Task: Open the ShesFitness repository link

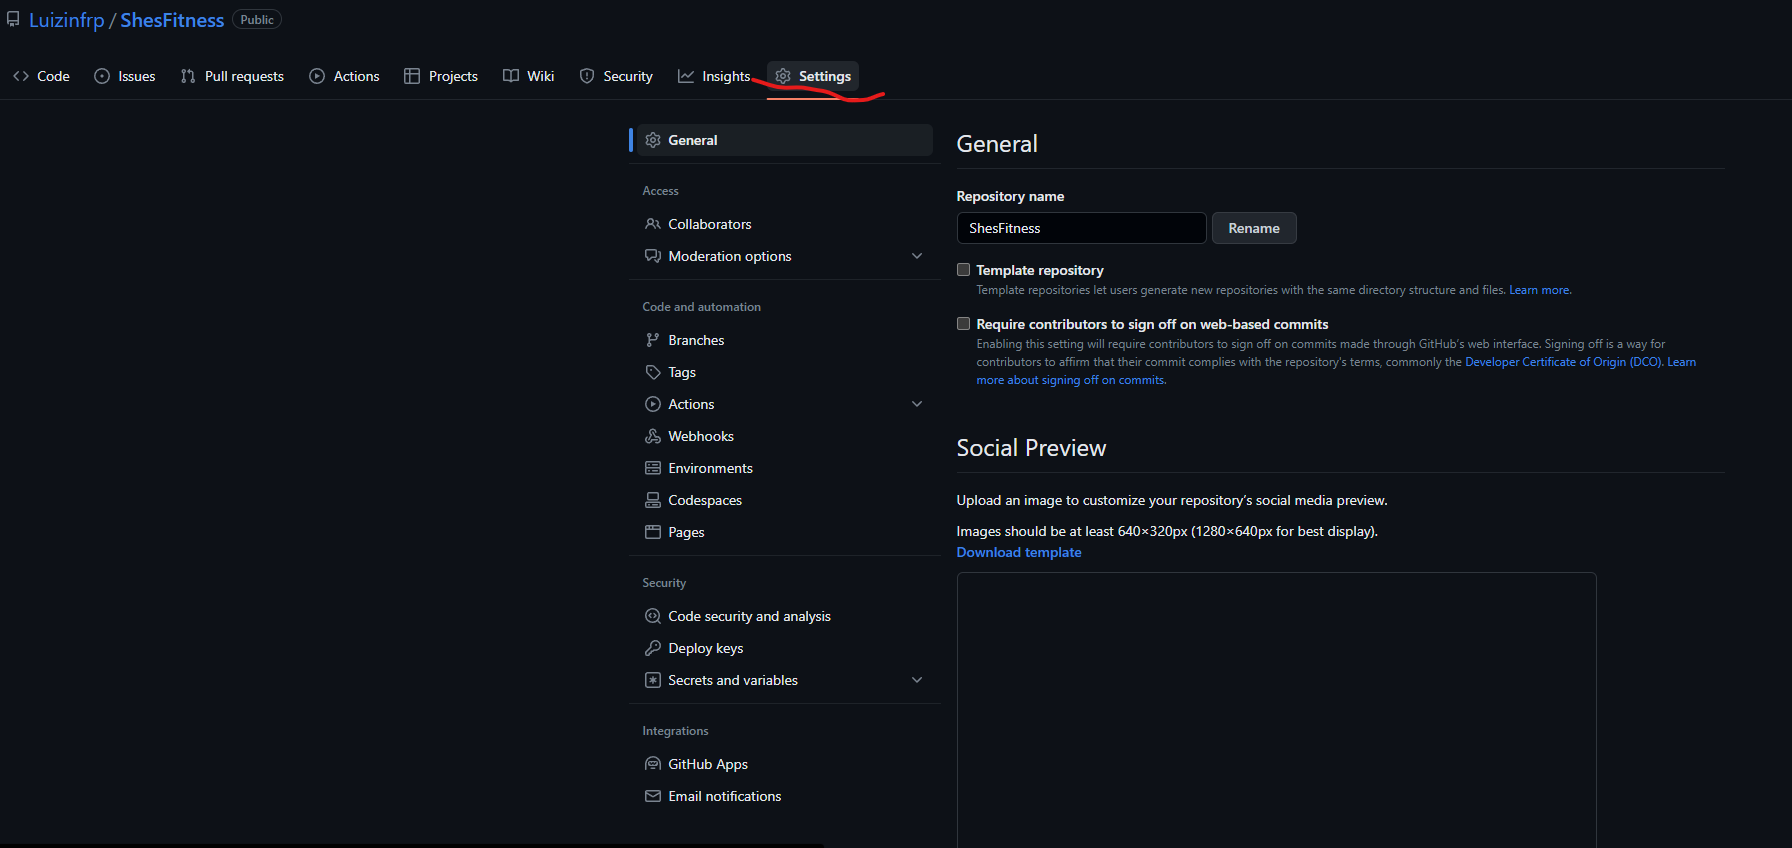Action: pos(172,20)
